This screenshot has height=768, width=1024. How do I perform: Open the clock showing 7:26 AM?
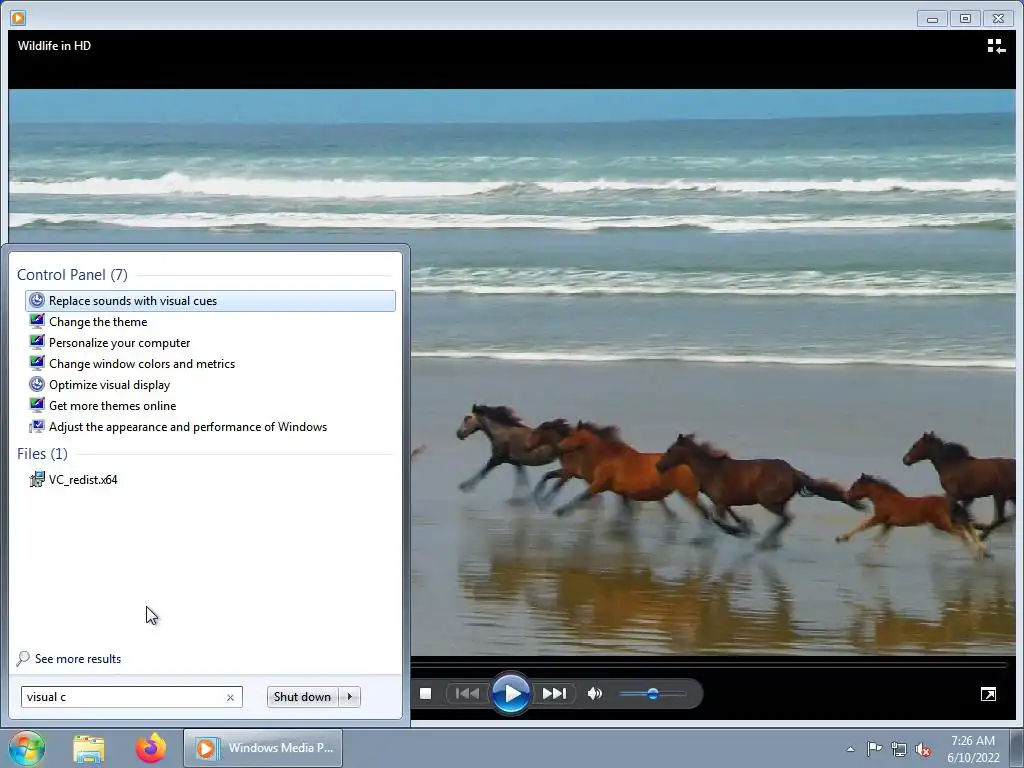click(973, 749)
